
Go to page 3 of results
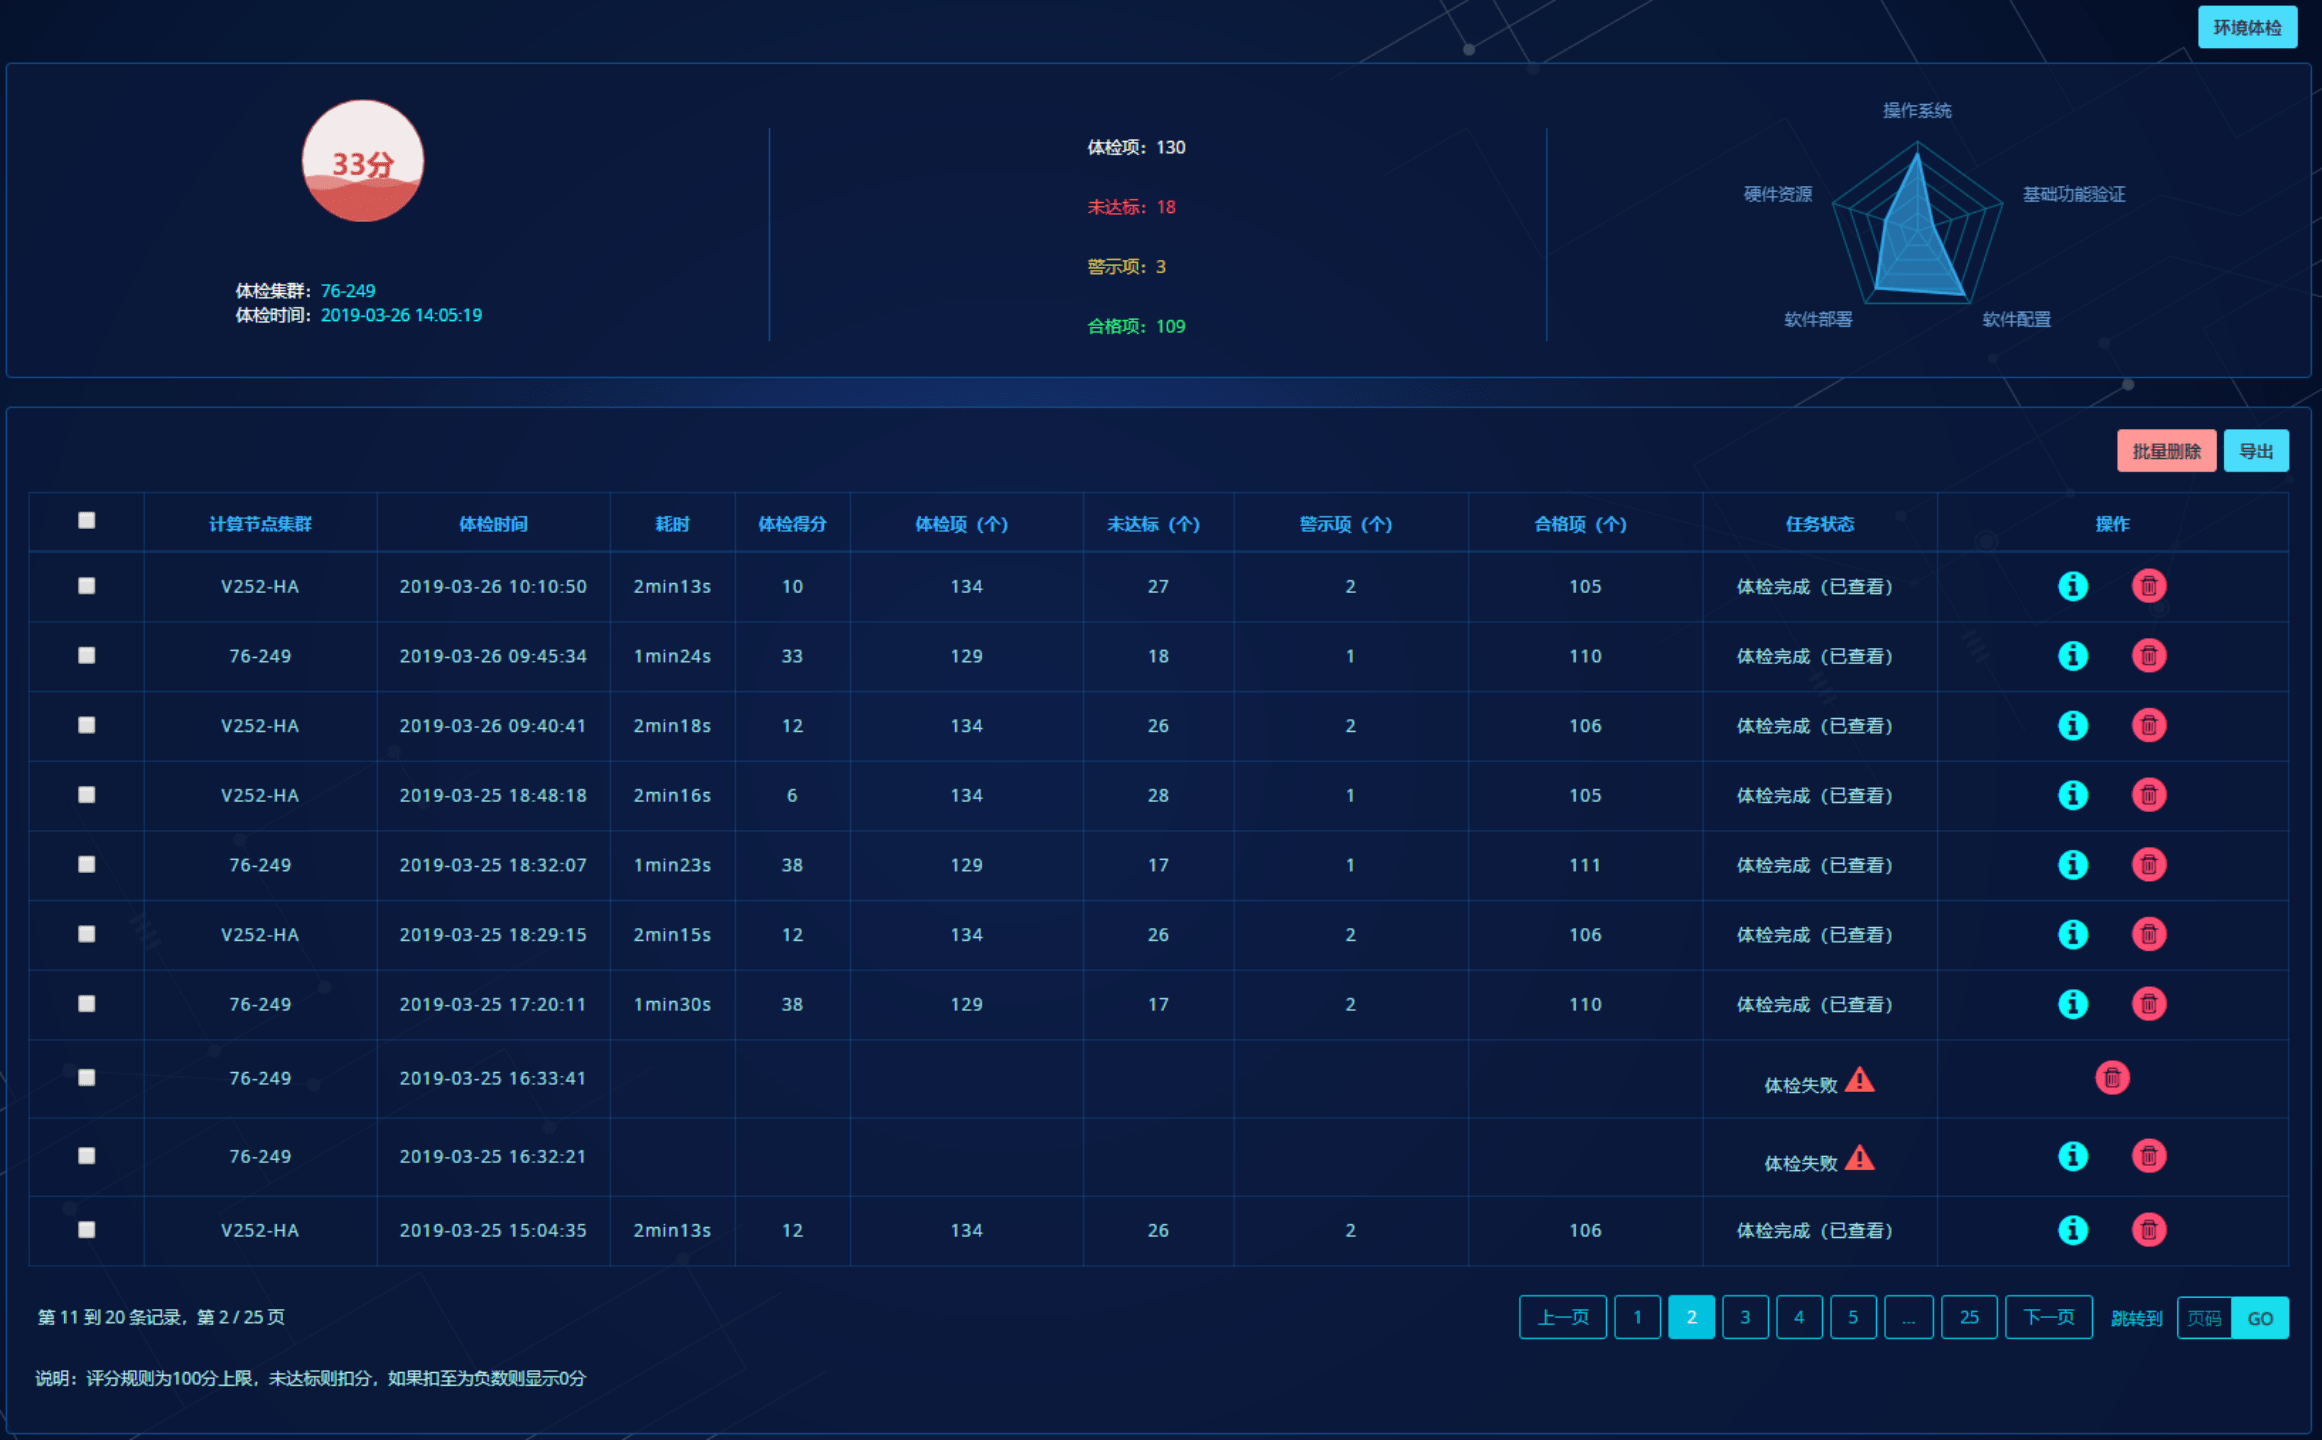(1744, 1317)
